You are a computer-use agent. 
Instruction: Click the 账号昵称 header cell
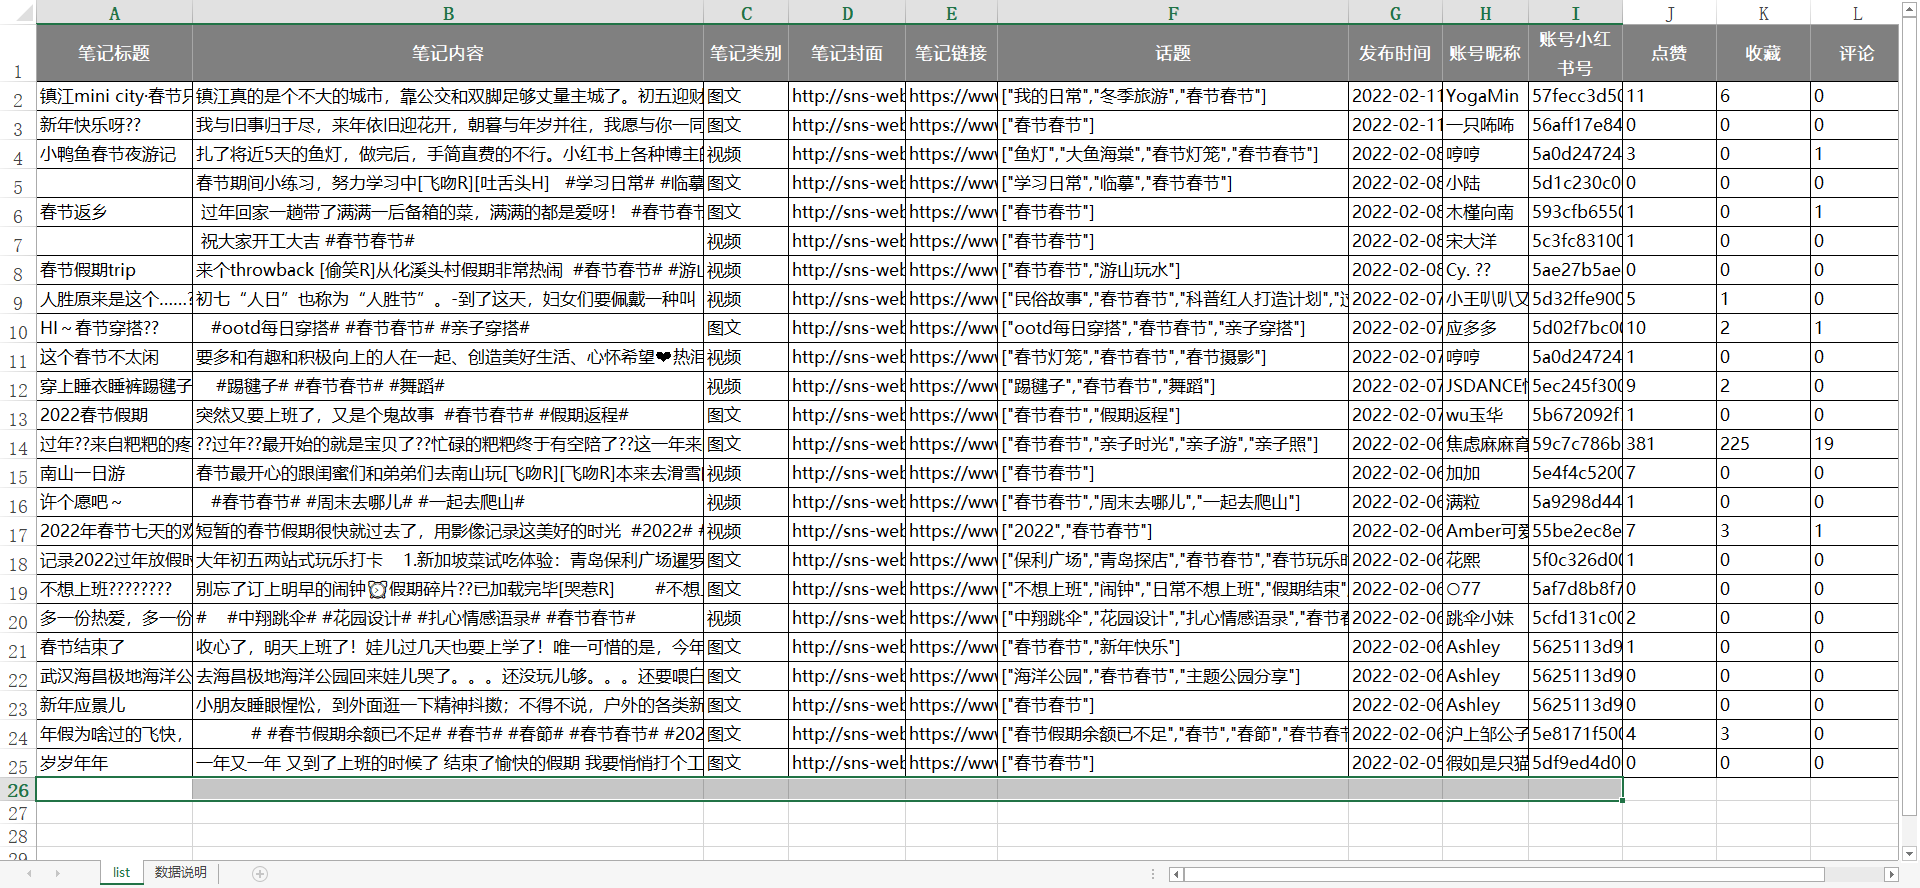(1485, 53)
